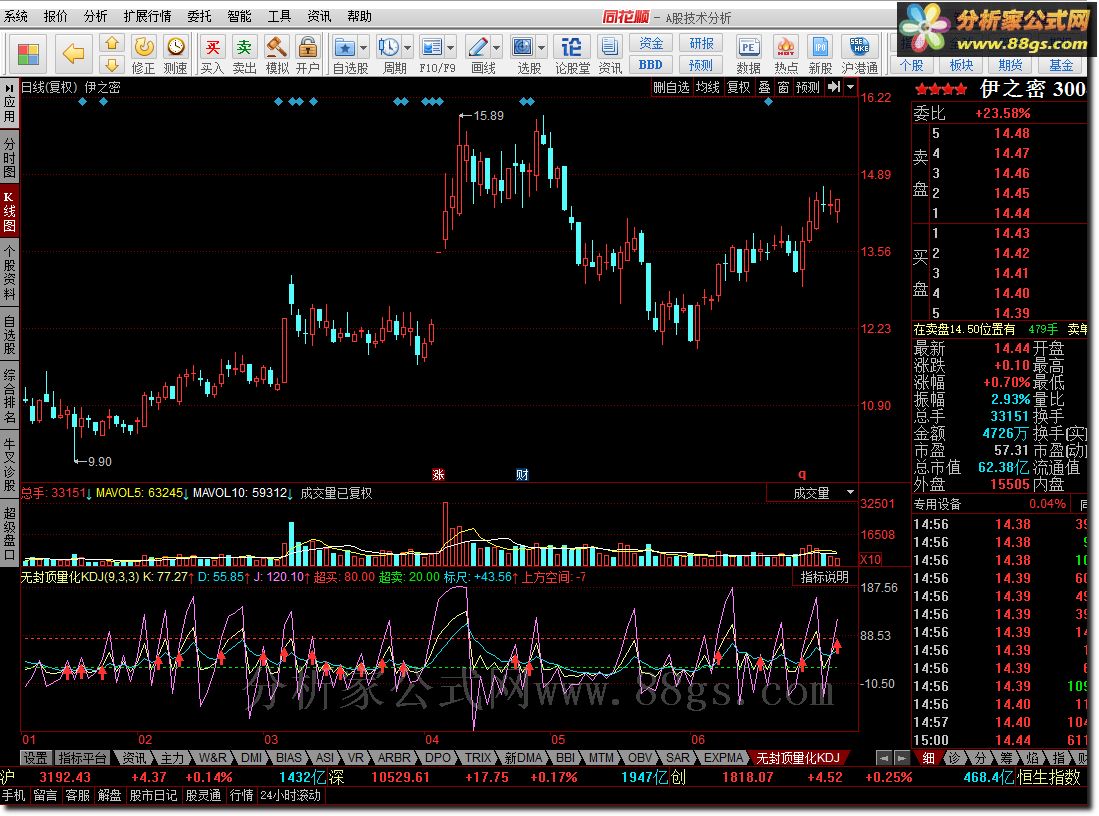Image resolution: width=1099 pixels, height=816 pixels.
Task: Open the 扩展行情 menu
Action: pos(147,16)
